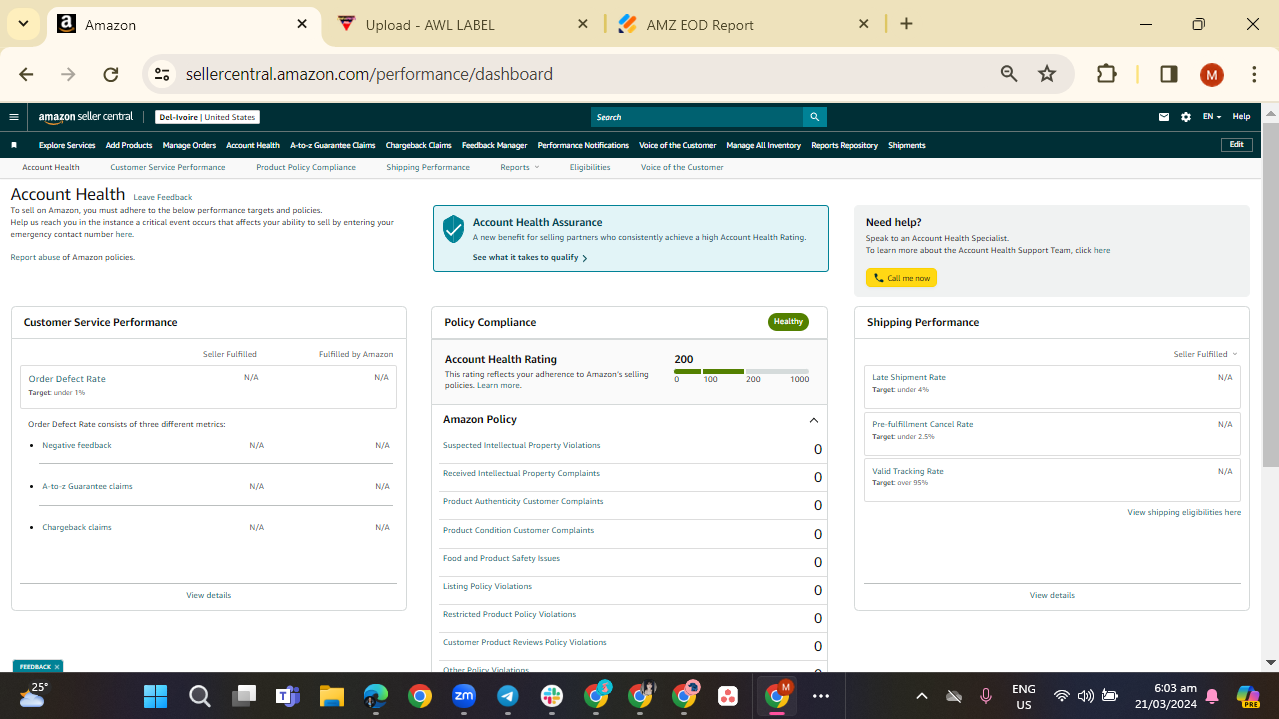Collapse the Amazon Policy section chevron
The width and height of the screenshot is (1279, 719).
813,420
